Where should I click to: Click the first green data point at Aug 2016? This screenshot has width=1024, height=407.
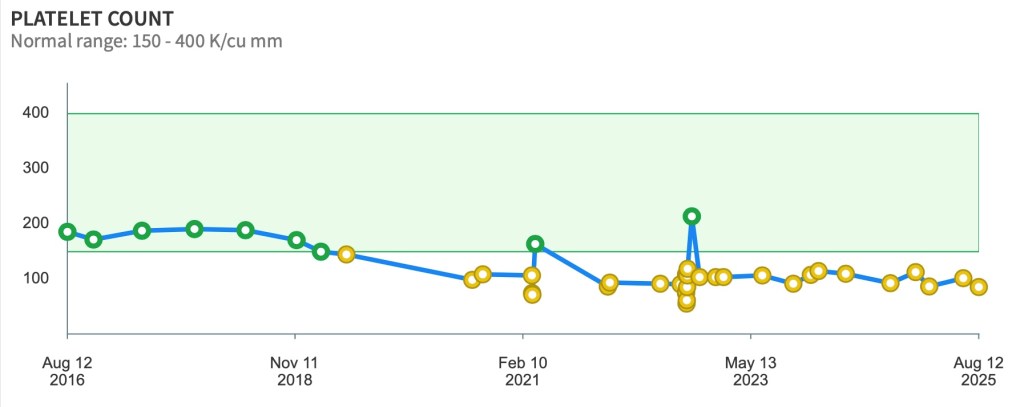[67, 232]
